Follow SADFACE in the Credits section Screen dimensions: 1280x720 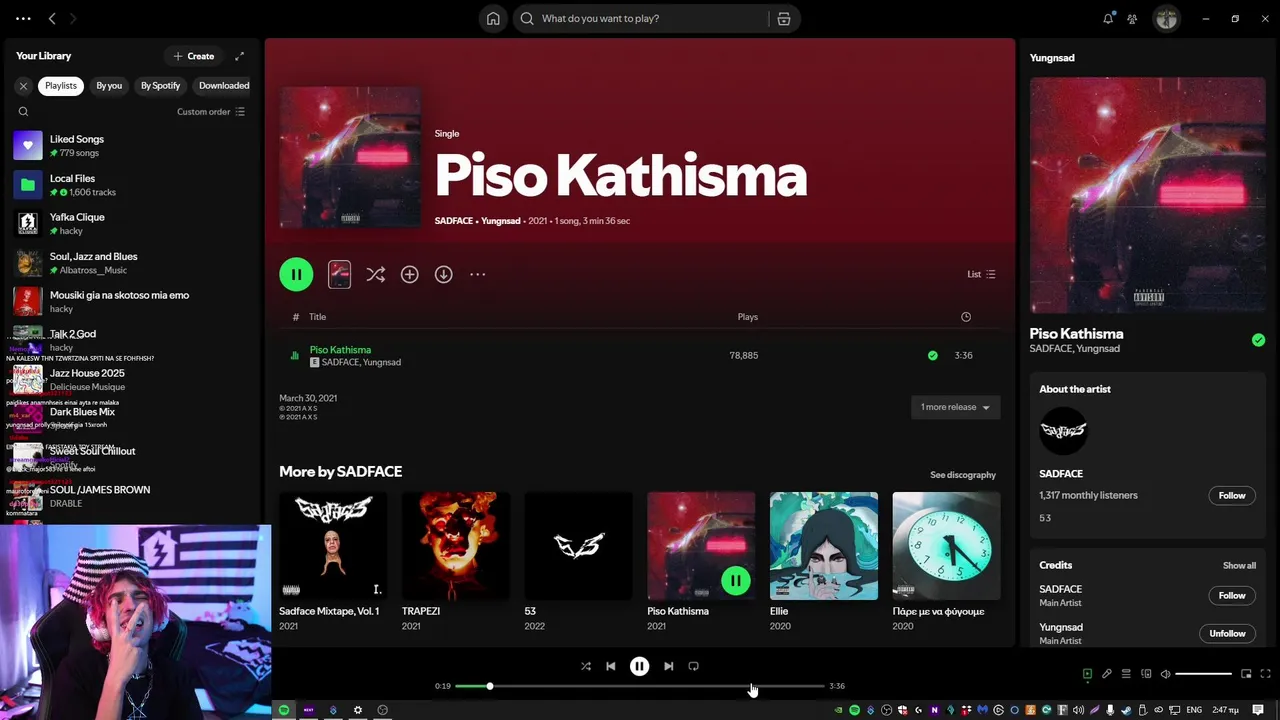[x=1232, y=595]
